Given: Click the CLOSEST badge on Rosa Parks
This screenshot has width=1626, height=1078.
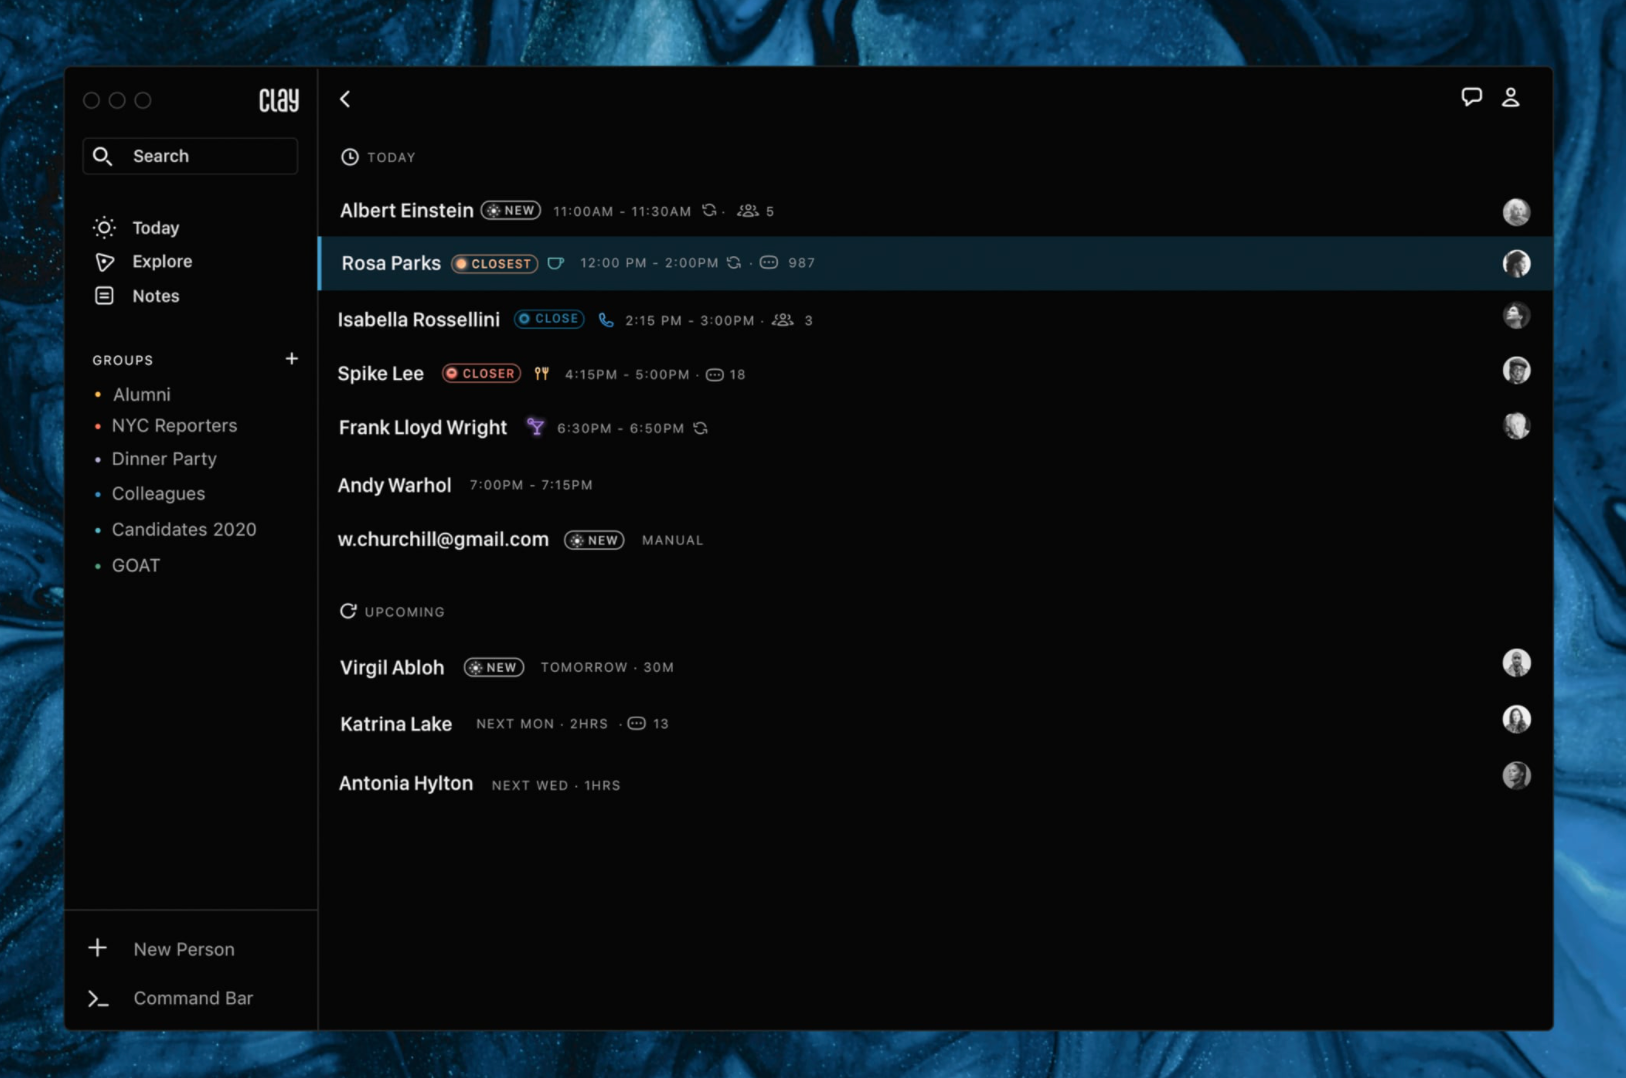Looking at the screenshot, I should coord(495,264).
